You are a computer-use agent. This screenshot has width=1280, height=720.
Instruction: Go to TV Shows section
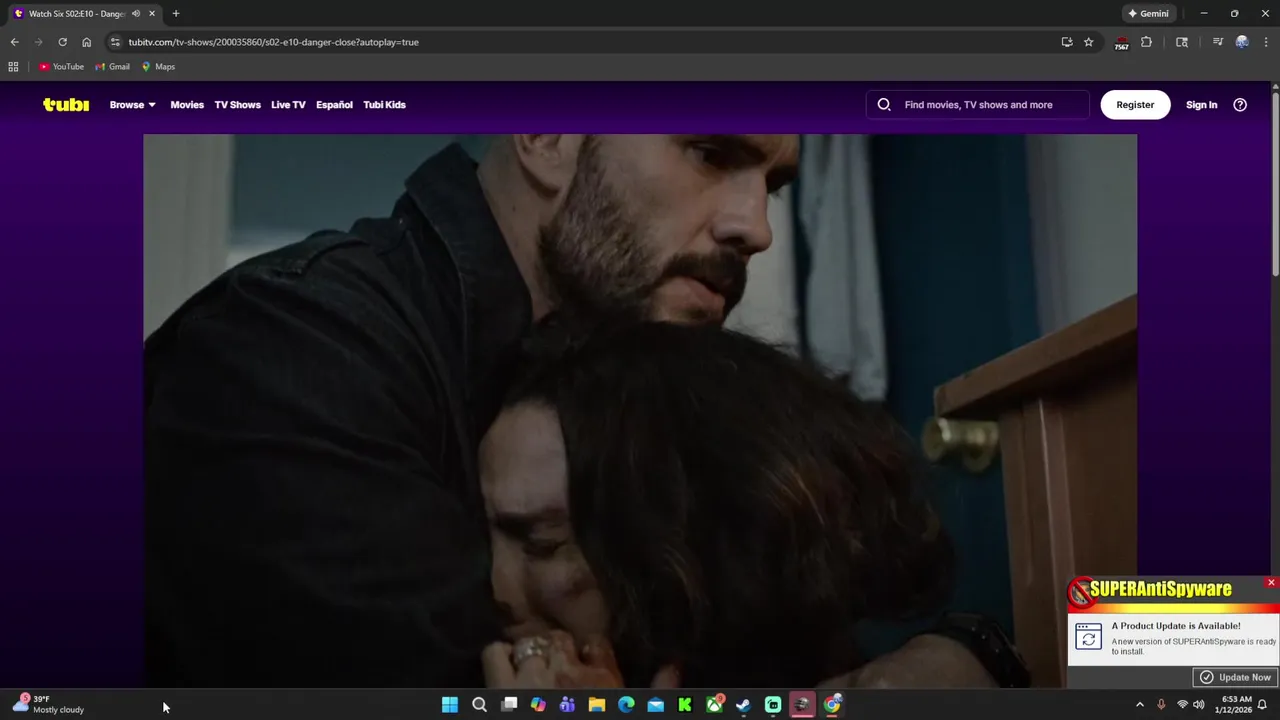pos(237,105)
